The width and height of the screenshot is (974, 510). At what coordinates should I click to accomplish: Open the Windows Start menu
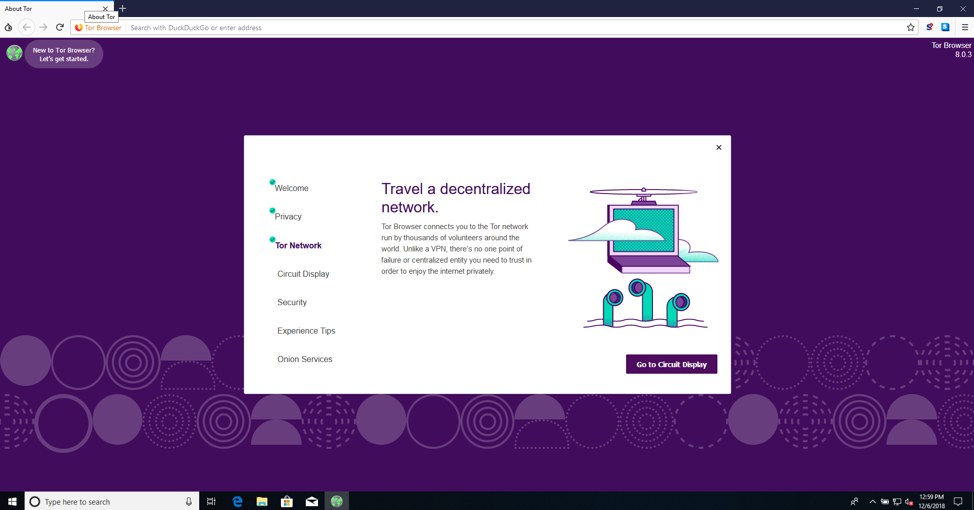click(12, 501)
